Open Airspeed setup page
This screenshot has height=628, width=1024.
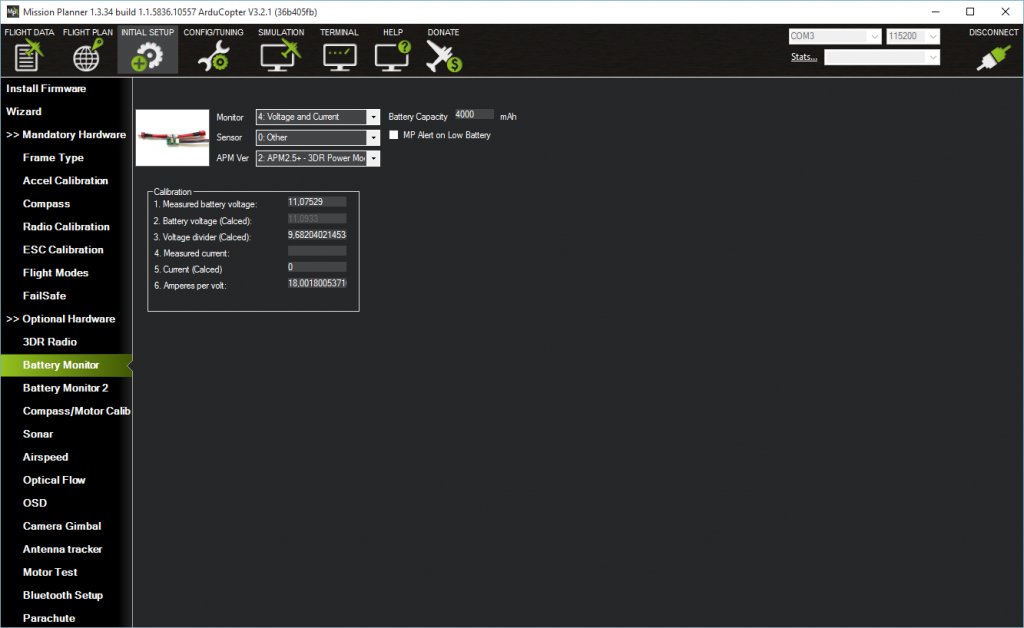coord(45,457)
